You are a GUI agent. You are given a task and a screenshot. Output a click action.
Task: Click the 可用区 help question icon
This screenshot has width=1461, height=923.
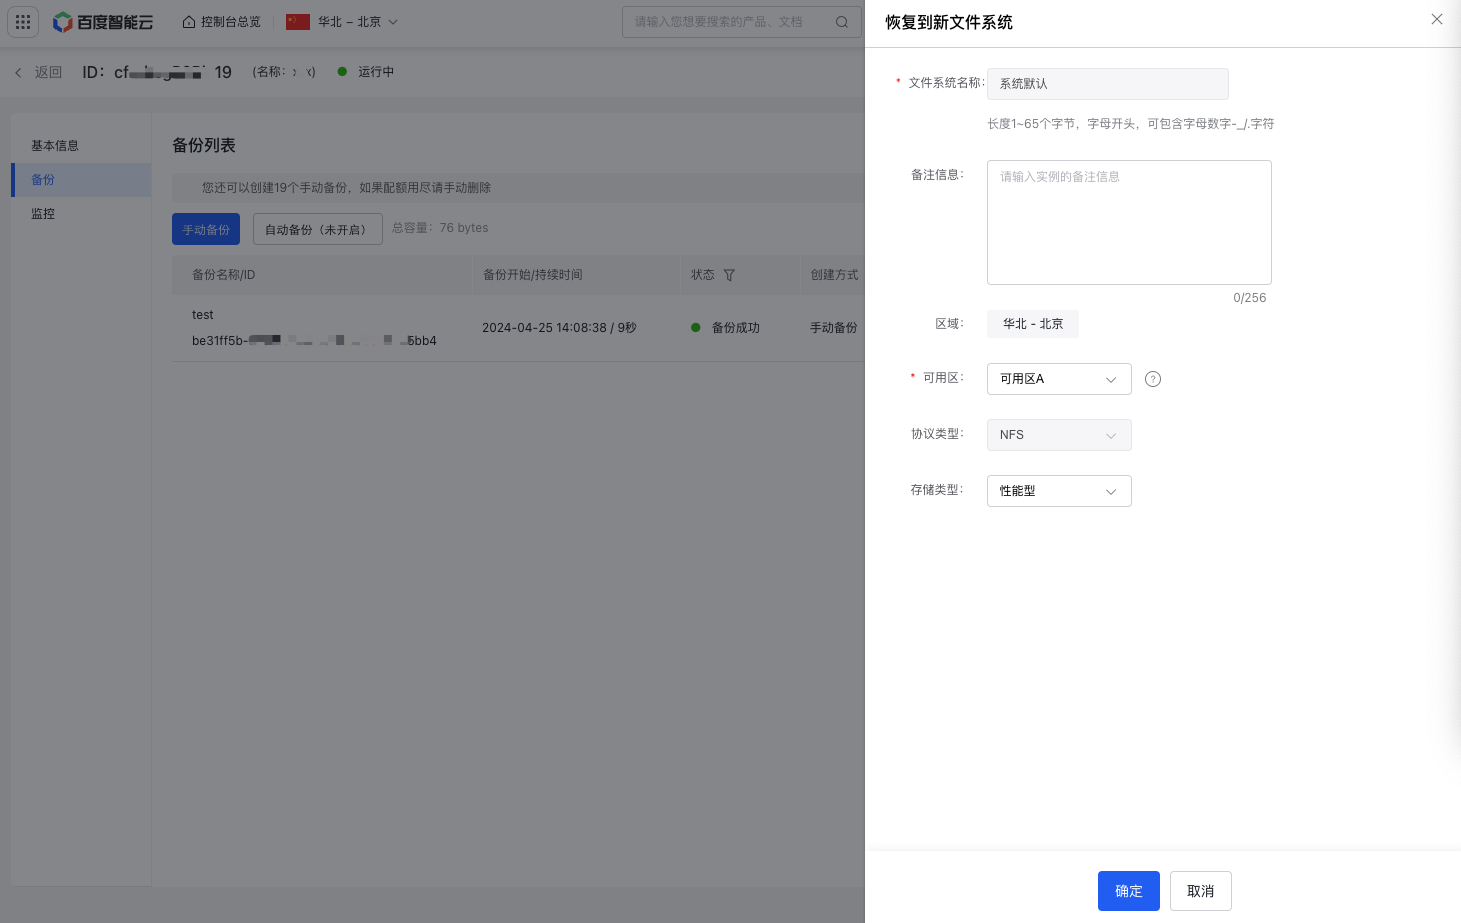point(1153,379)
